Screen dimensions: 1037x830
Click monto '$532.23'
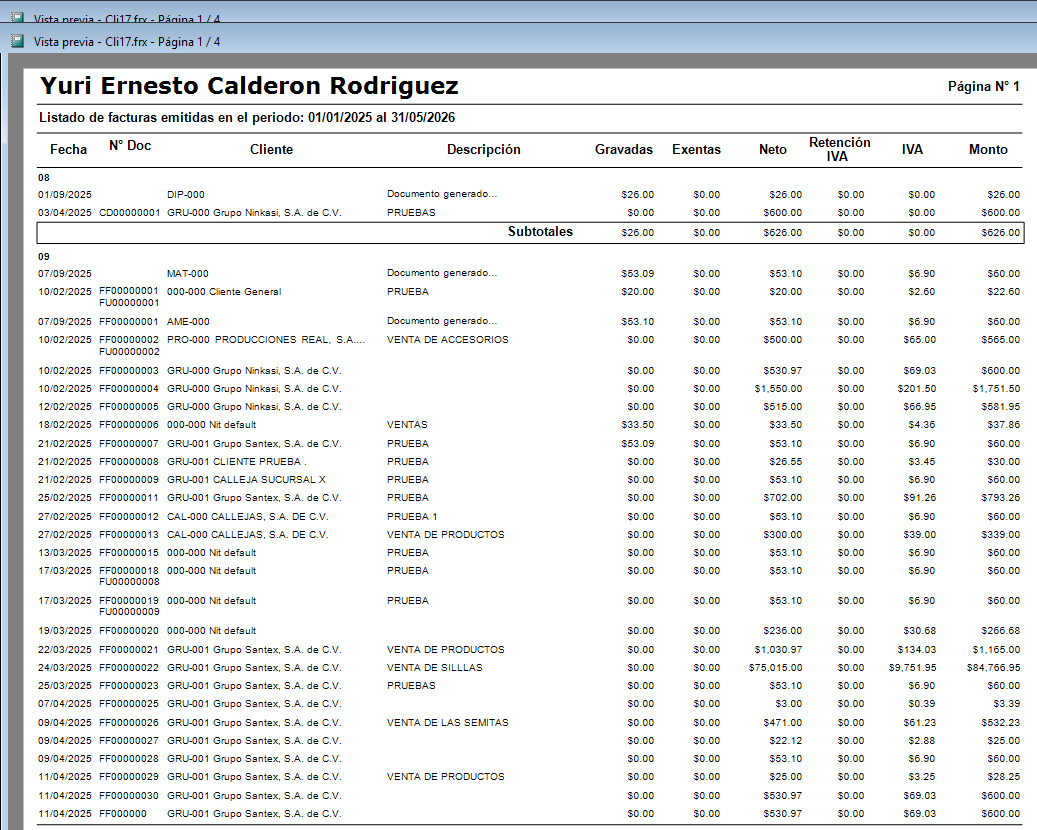point(1001,723)
